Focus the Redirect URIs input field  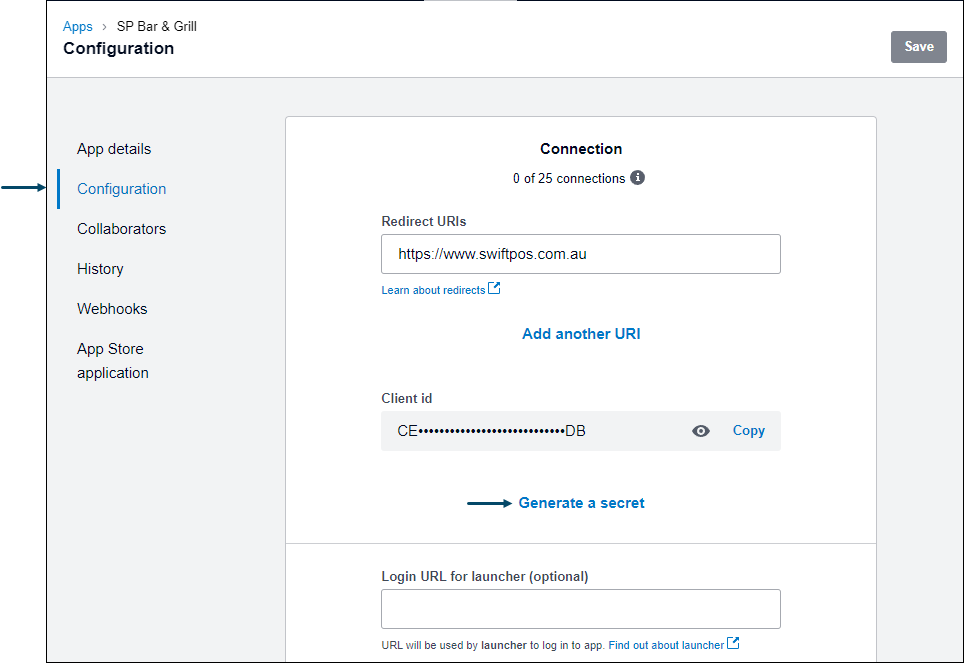pyautogui.click(x=581, y=254)
